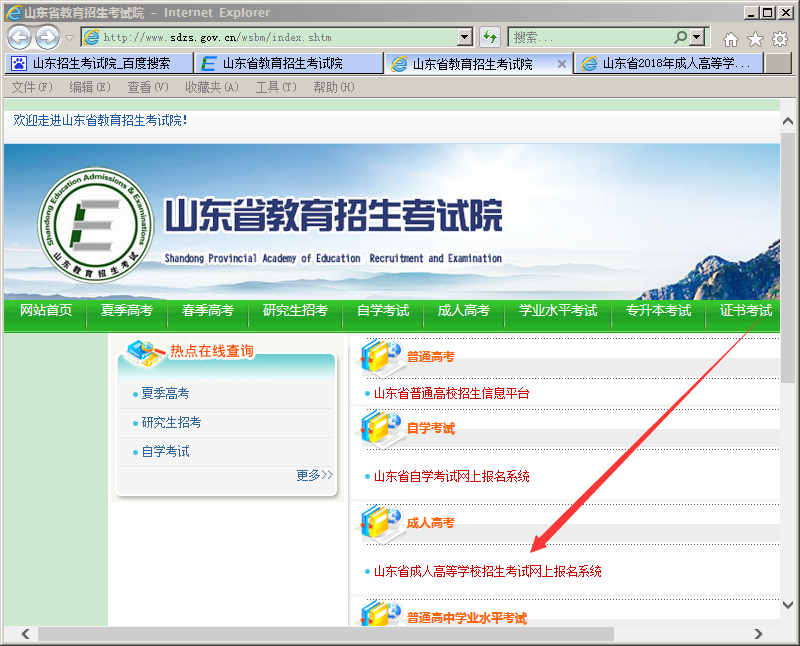Click 研究生招考 in hot query list
Viewport: 800px width, 646px height.
click(171, 423)
